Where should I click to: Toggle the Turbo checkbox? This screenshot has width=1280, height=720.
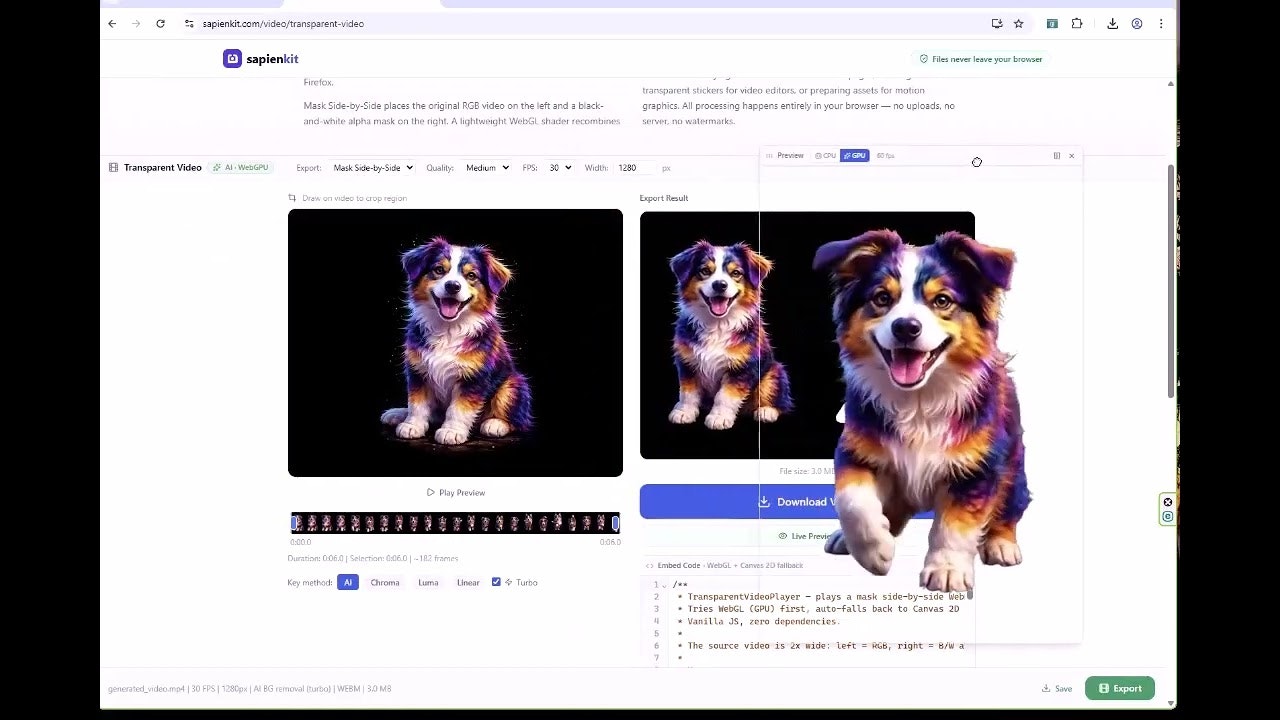coord(496,581)
